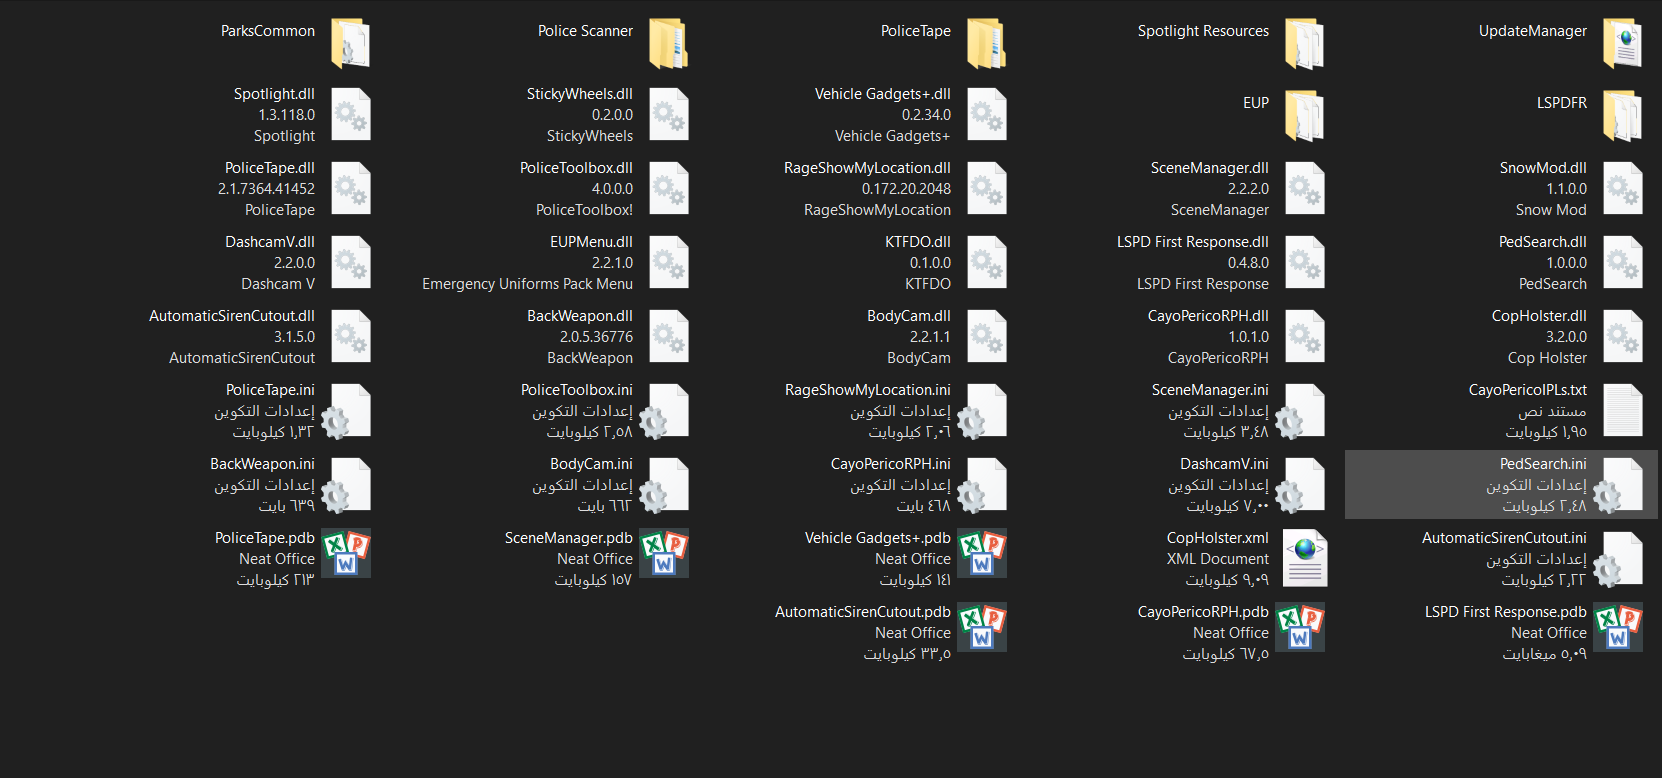1662x778 pixels.
Task: Select the BodyCam.dll file icon
Action: (x=986, y=336)
